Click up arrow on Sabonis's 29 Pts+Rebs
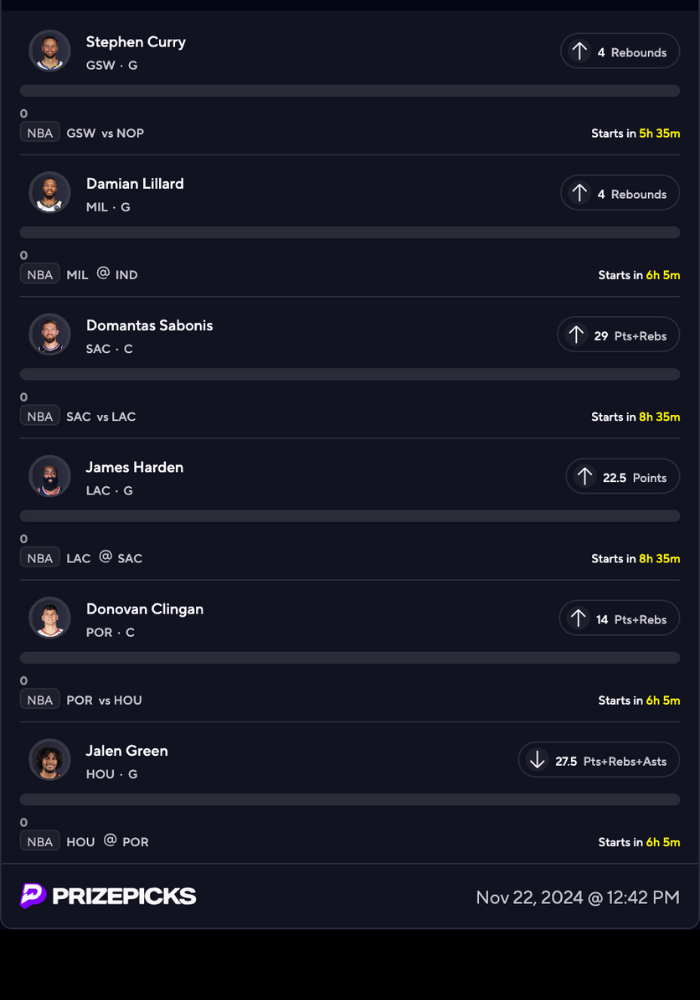The image size is (700, 1000). pyautogui.click(x=576, y=335)
